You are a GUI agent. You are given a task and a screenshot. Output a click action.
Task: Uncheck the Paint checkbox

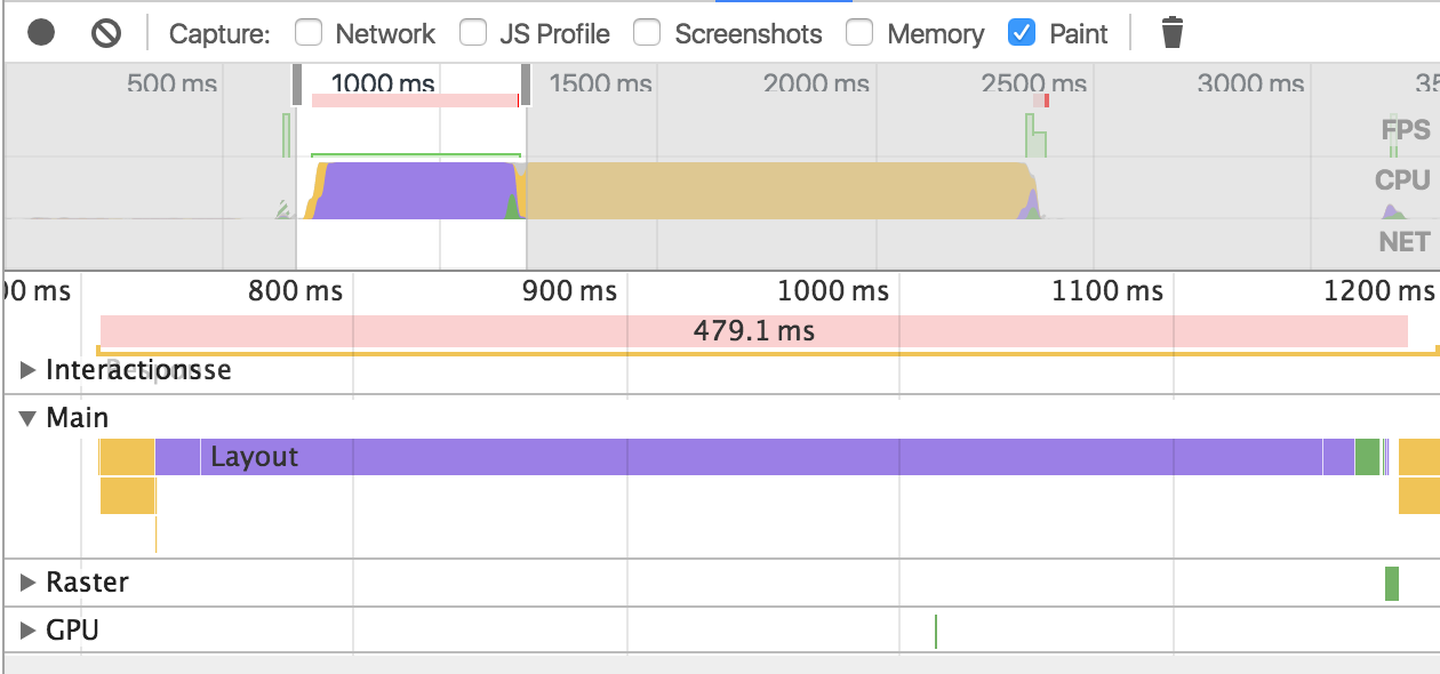[x=1022, y=33]
